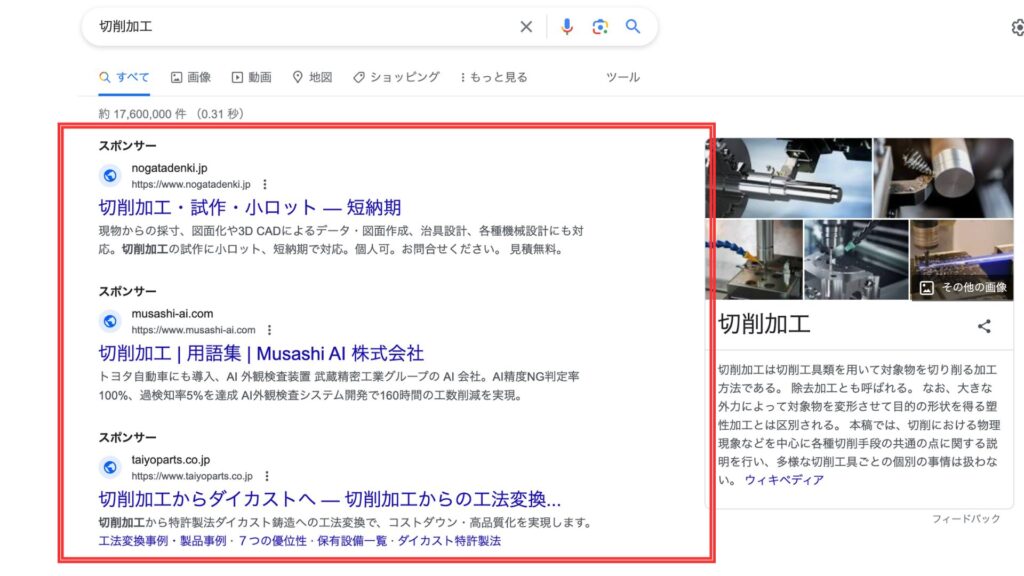The height and width of the screenshot is (576, 1024).
Task: Switch to the 画像 tab
Action: [195, 76]
